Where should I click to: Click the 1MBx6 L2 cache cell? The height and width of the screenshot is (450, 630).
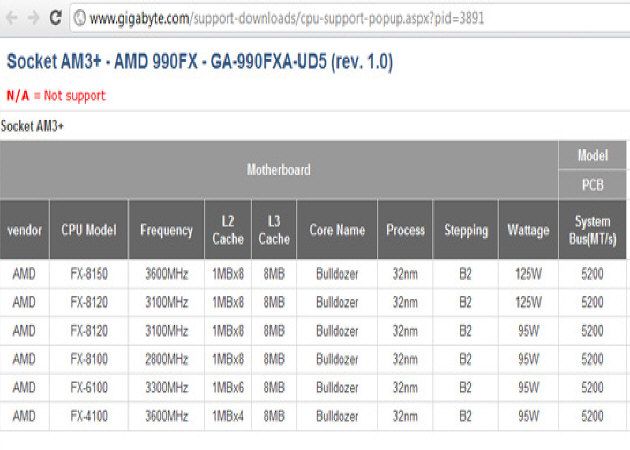[227, 387]
